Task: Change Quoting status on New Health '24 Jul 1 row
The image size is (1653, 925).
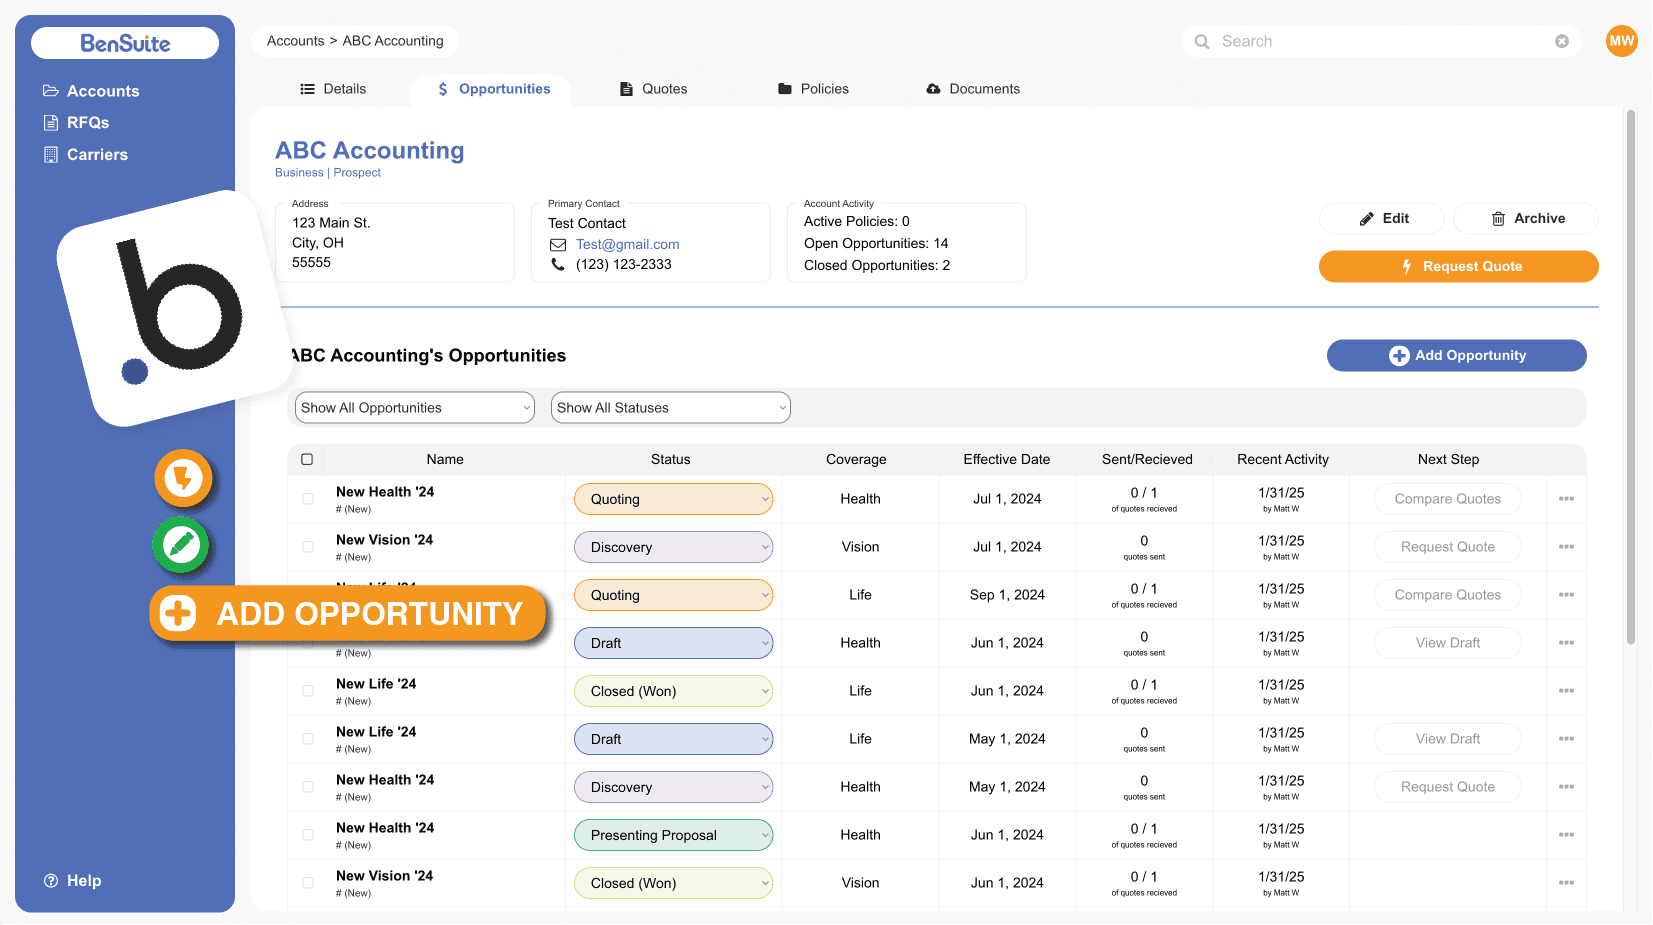Action: (x=673, y=499)
